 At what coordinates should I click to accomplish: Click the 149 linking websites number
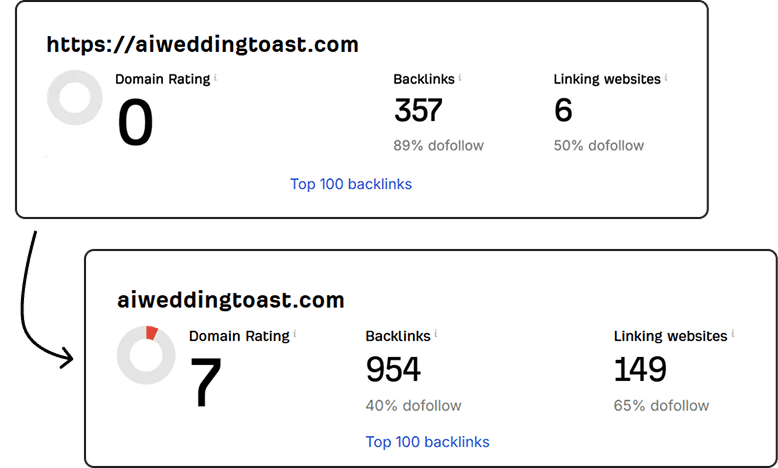click(x=640, y=369)
